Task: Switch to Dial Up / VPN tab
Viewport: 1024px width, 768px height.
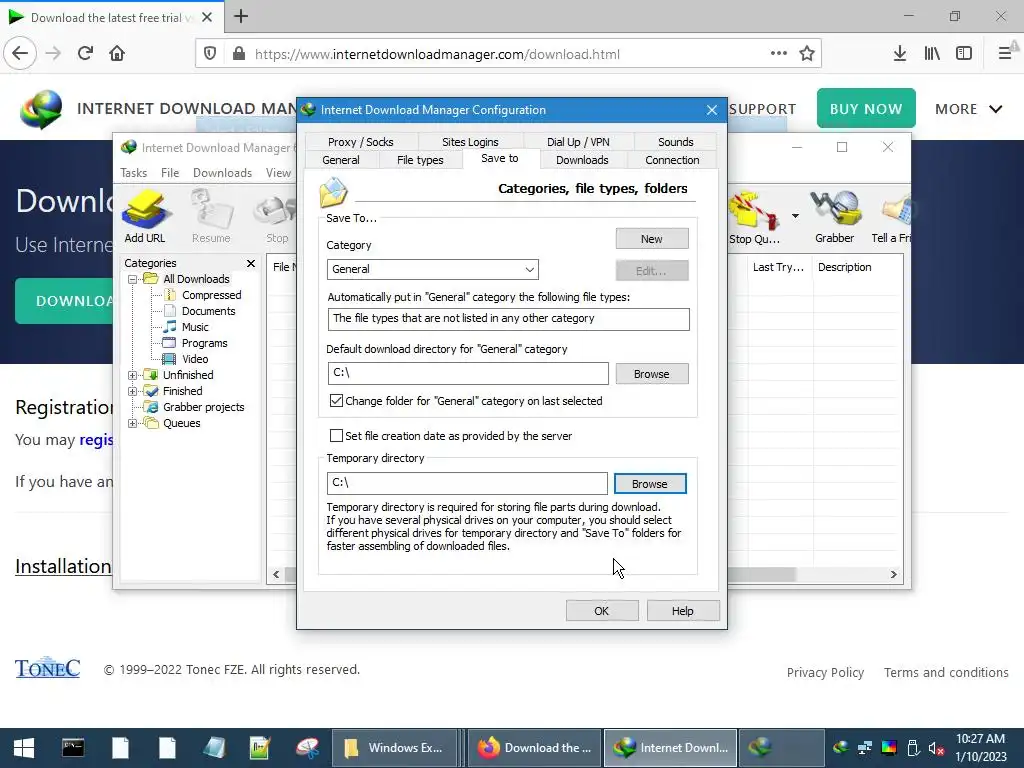Action: tap(578, 142)
